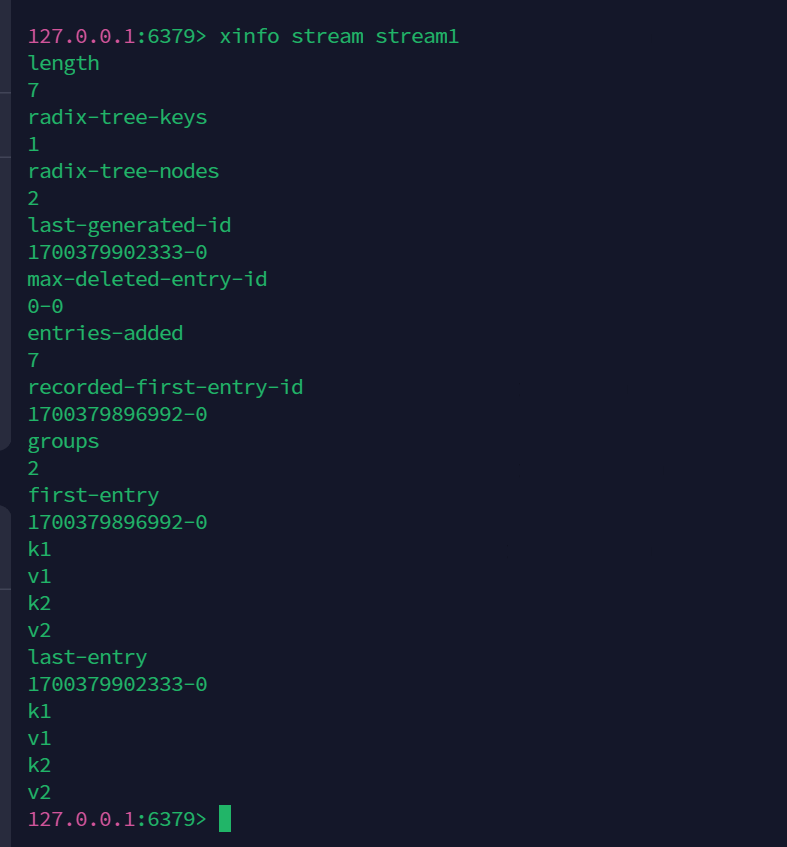This screenshot has width=787, height=847.
Task: Click the "recorded-first-entry-id" field name
Action: (x=165, y=387)
